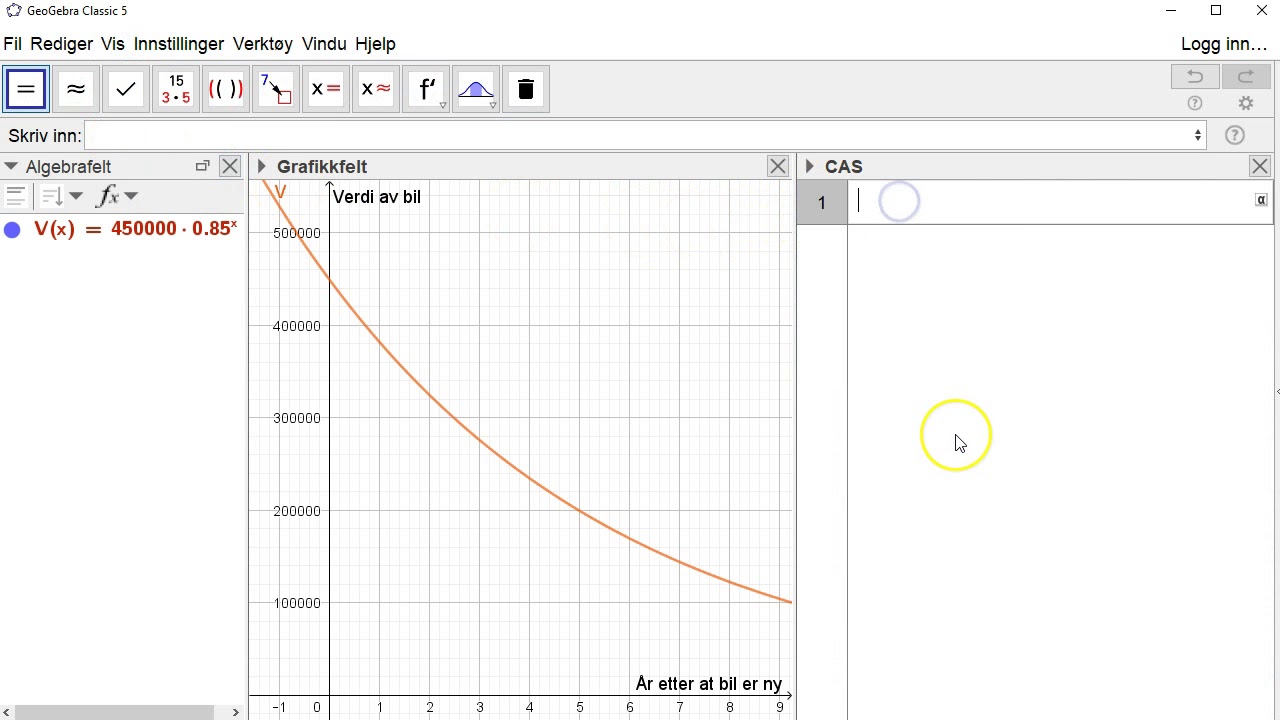Click the Grafikkfelt panel title
1280x720 pixels.
coord(322,167)
